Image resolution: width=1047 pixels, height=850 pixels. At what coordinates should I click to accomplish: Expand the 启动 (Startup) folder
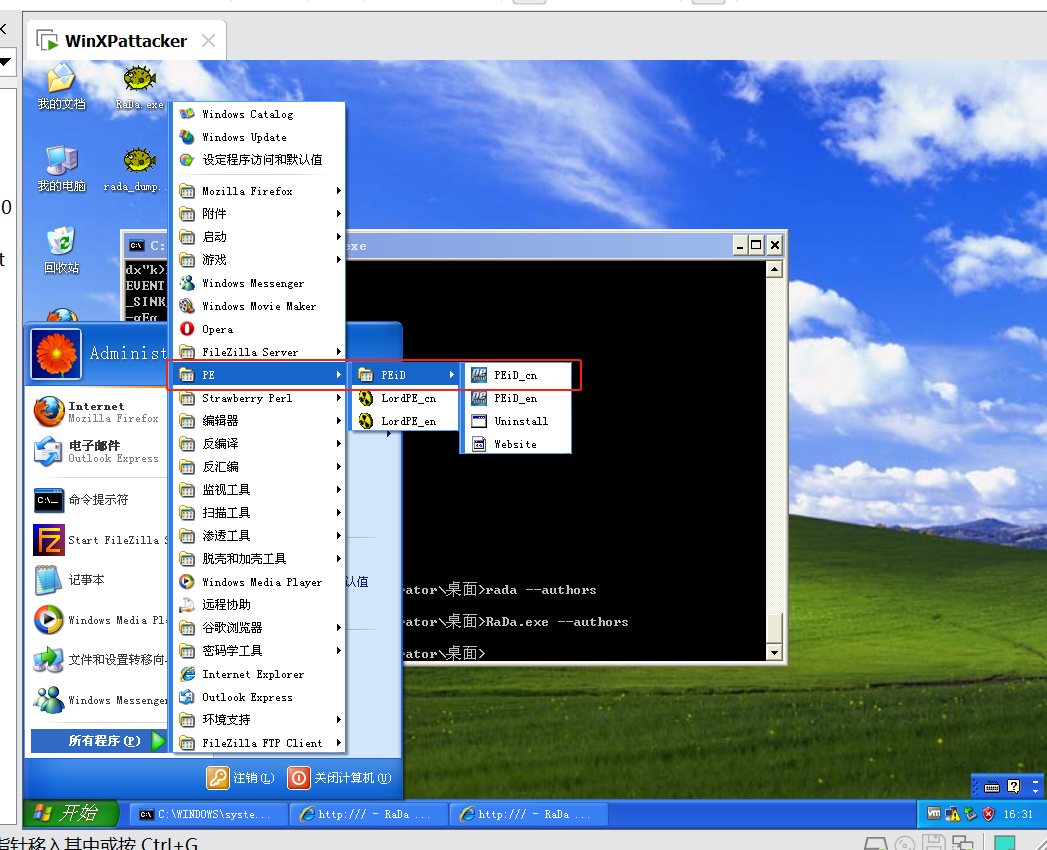[259, 237]
